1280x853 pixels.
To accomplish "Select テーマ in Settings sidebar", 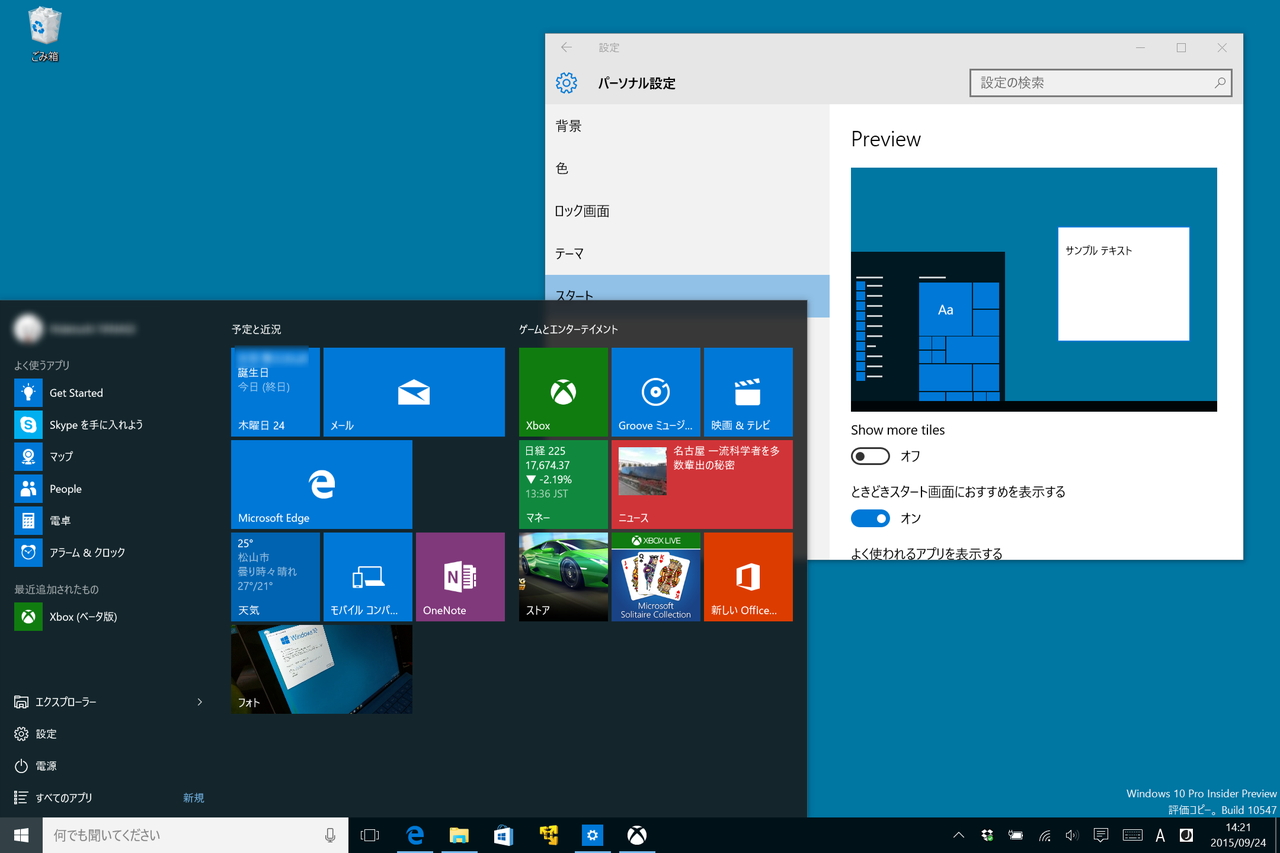I will pos(687,254).
